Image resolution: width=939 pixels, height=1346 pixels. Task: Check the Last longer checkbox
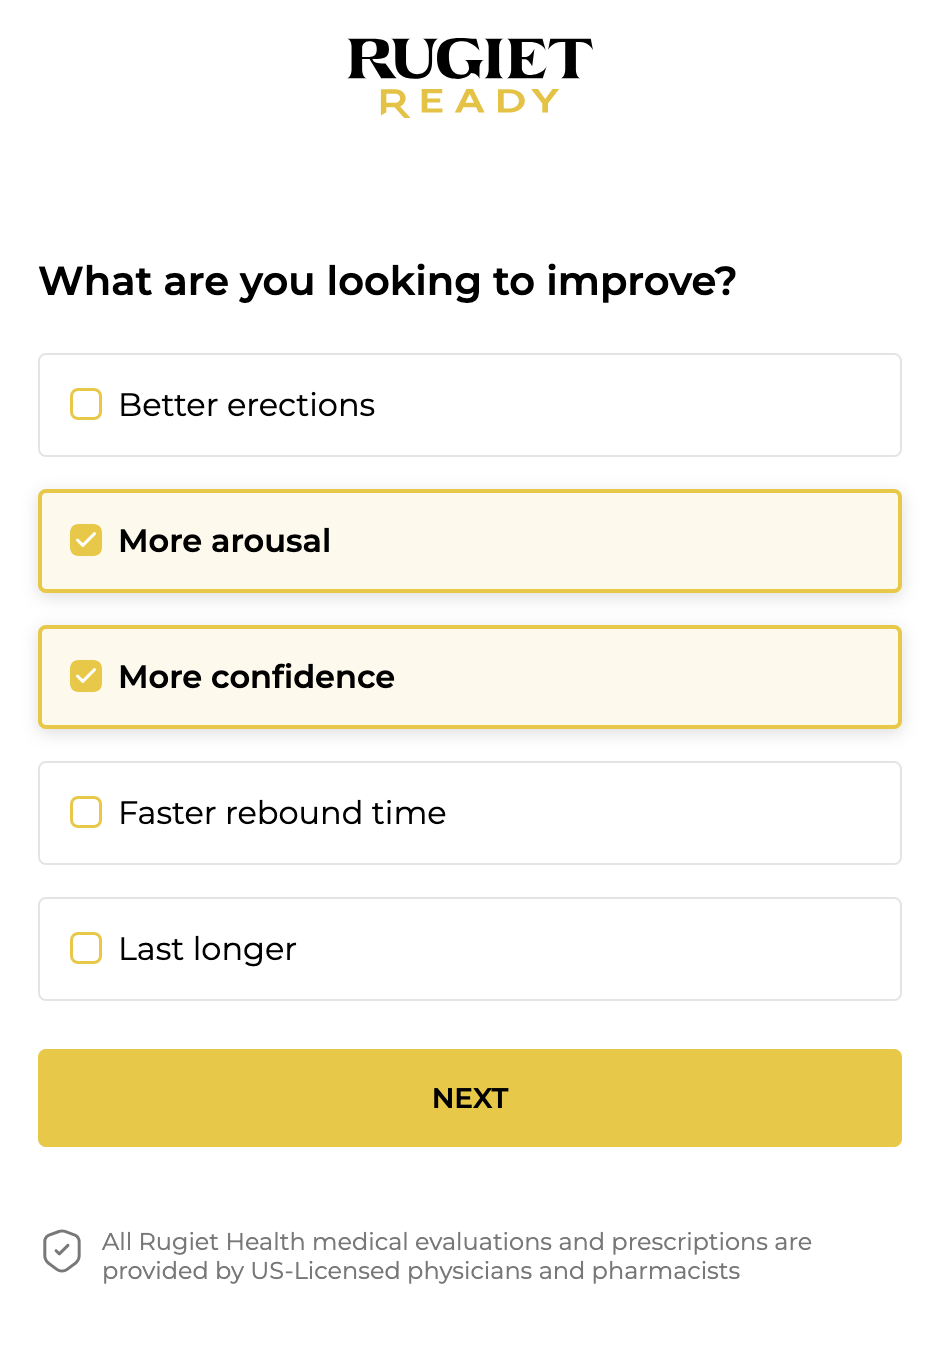coord(86,949)
